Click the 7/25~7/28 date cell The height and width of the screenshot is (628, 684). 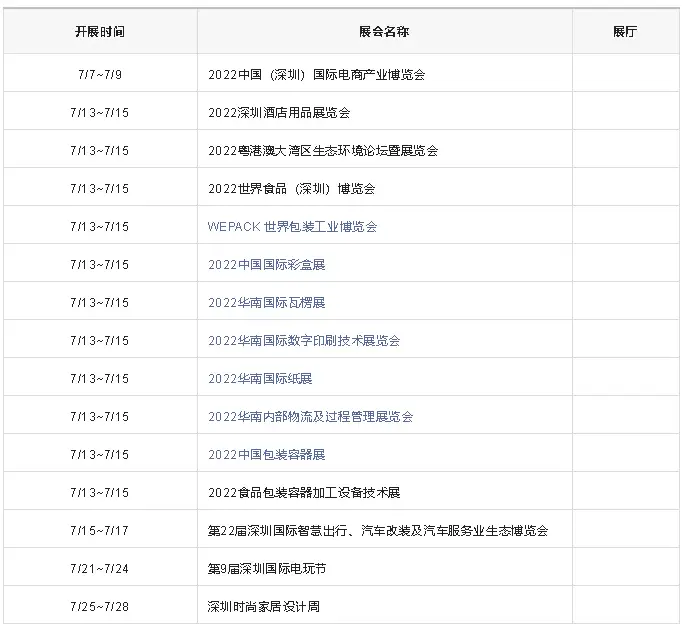tap(99, 606)
